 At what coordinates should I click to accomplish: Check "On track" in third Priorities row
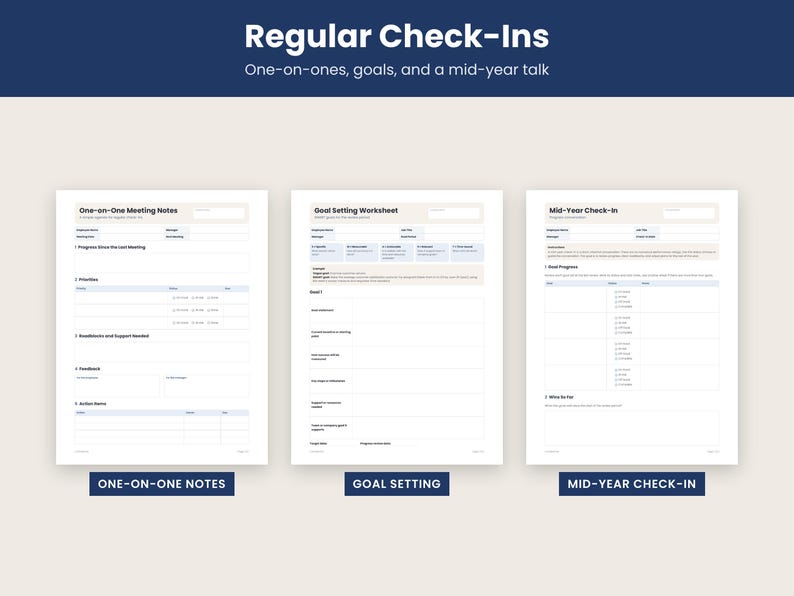[x=174, y=323]
